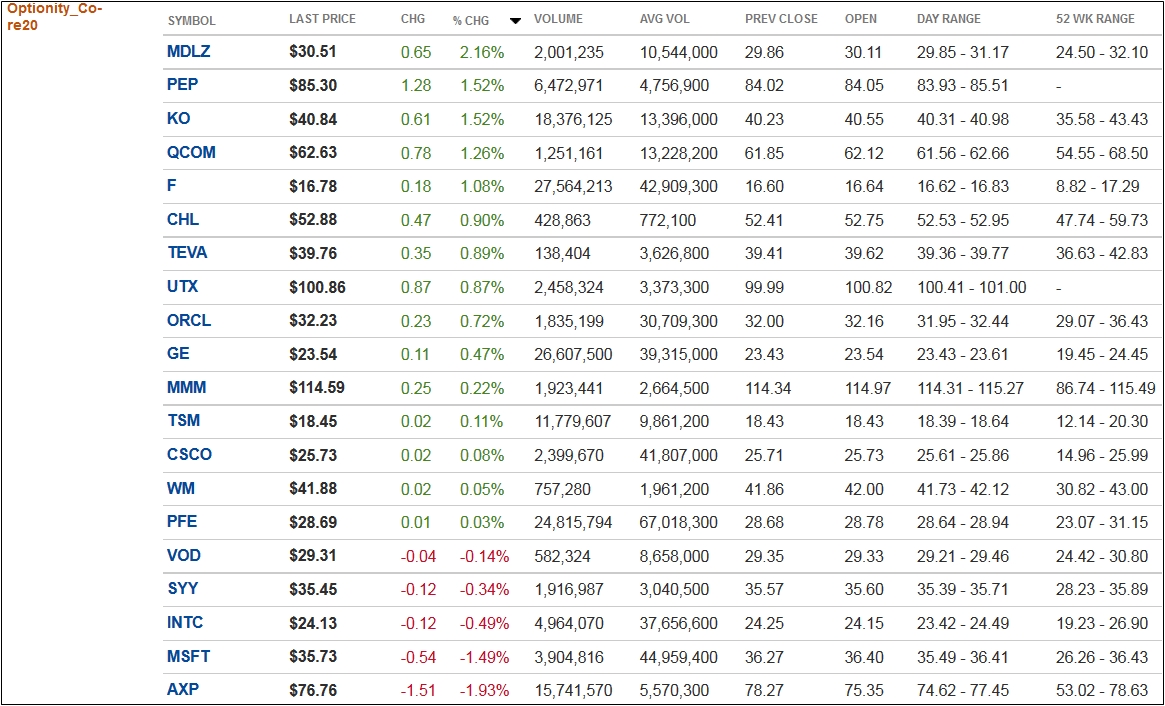The image size is (1165, 706).
Task: Open the VOD ticker symbol link
Action: click(184, 556)
